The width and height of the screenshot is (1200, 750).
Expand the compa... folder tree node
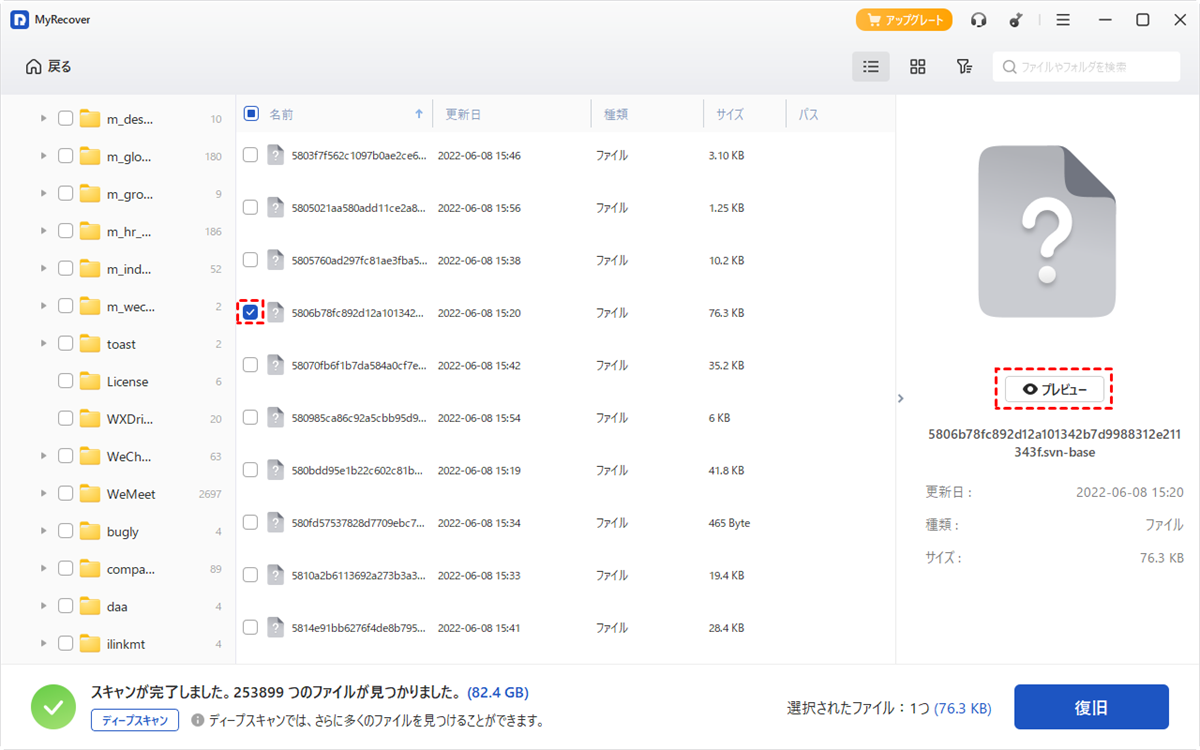point(43,569)
